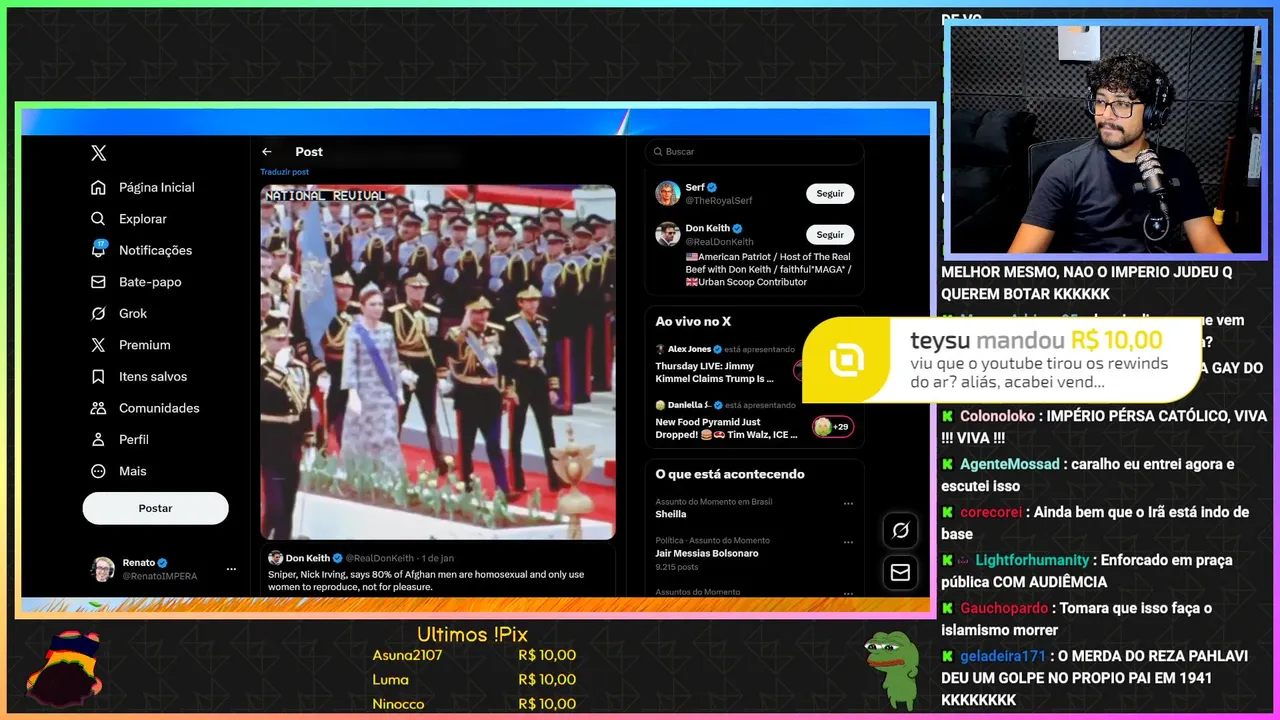
Task: Open the Perfil person icon
Action: (98, 440)
